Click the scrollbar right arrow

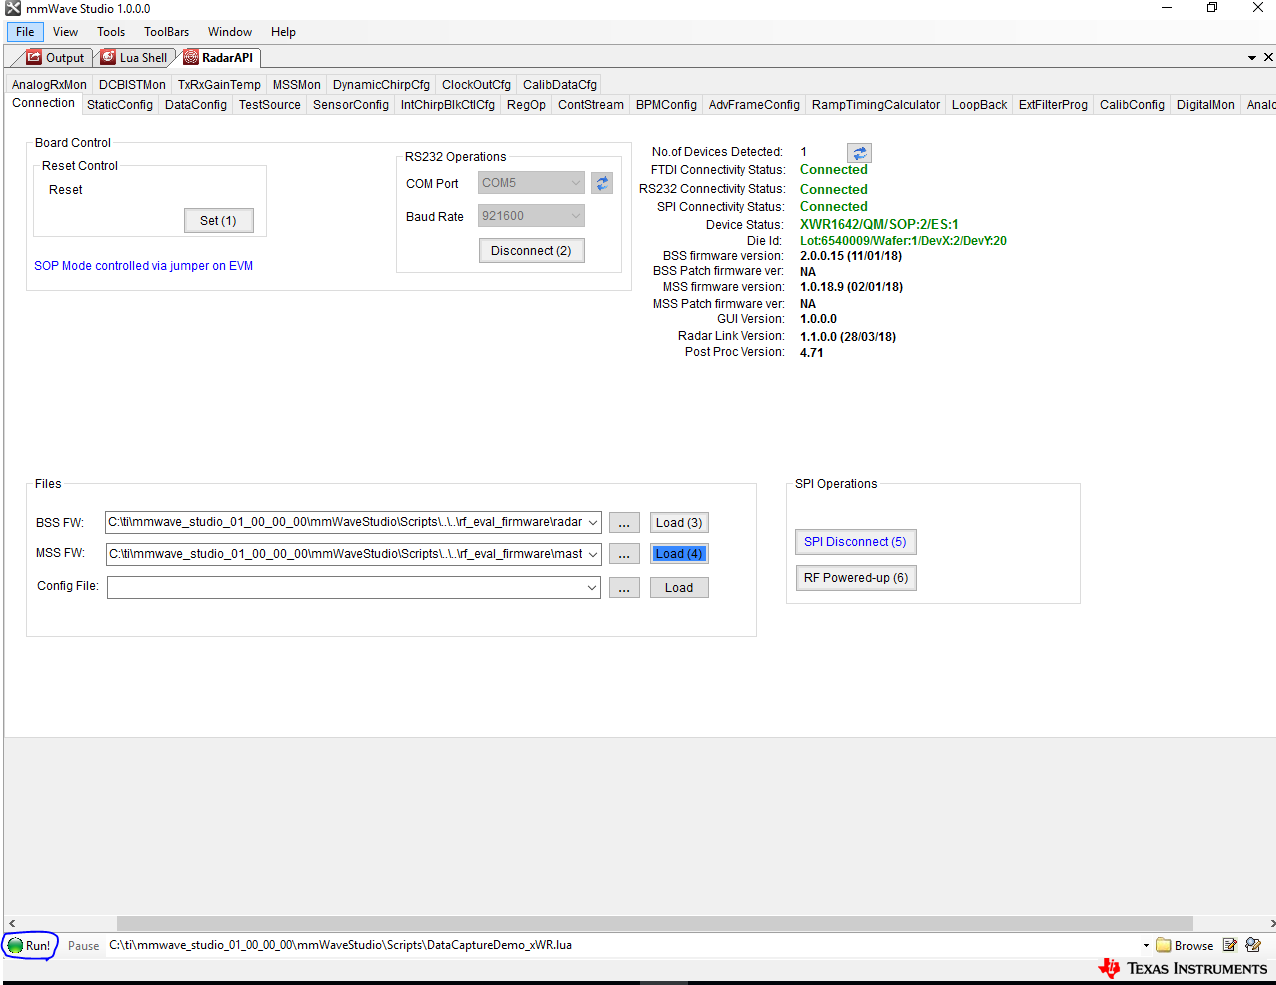tap(1271, 923)
